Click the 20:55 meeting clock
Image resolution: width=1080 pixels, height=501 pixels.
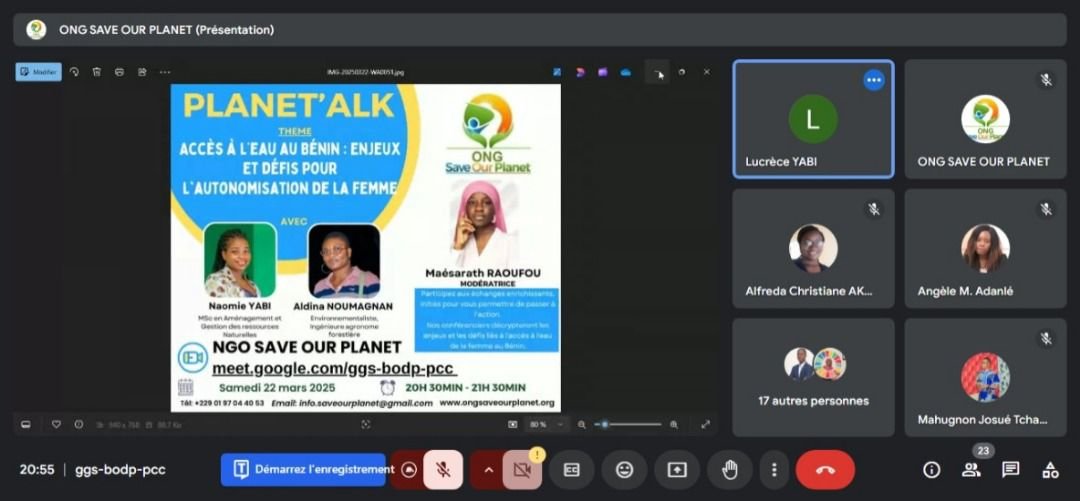click(37, 470)
